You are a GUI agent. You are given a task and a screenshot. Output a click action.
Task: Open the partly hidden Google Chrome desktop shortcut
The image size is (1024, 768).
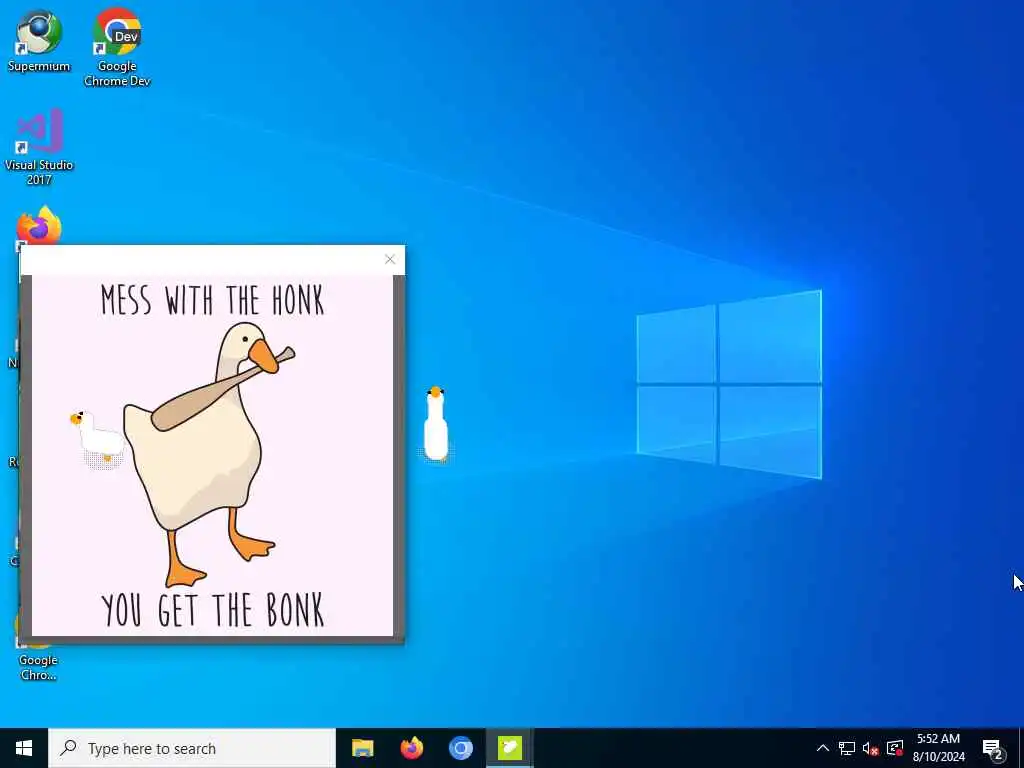[38, 661]
